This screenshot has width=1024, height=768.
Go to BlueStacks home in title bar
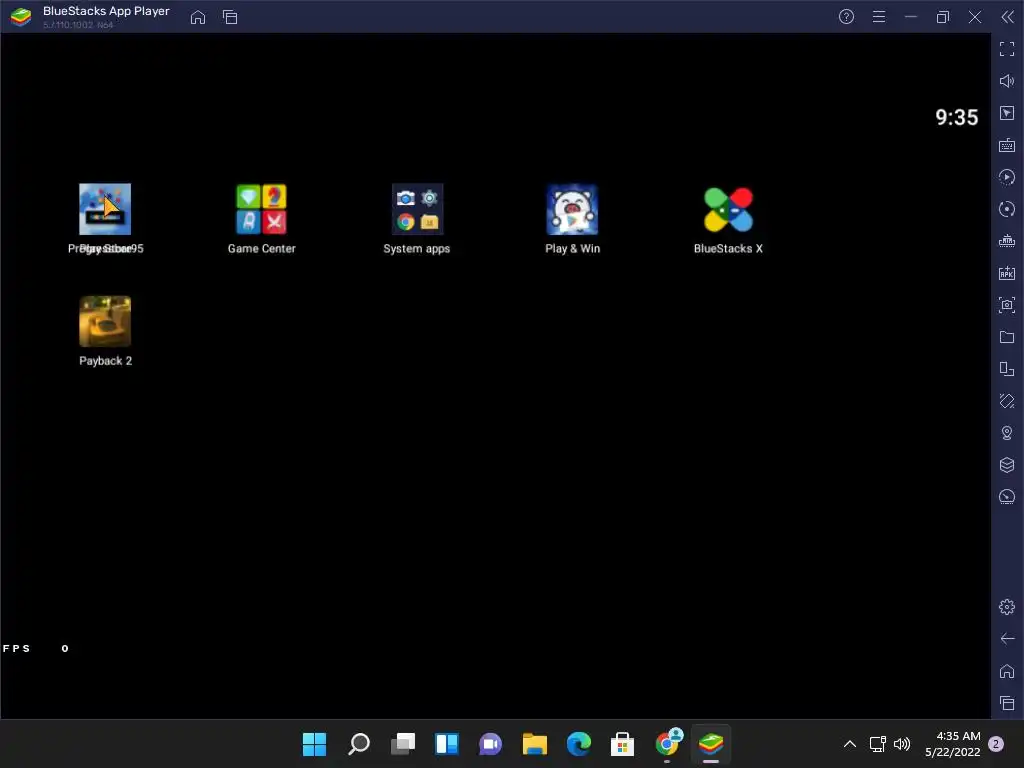pos(198,17)
